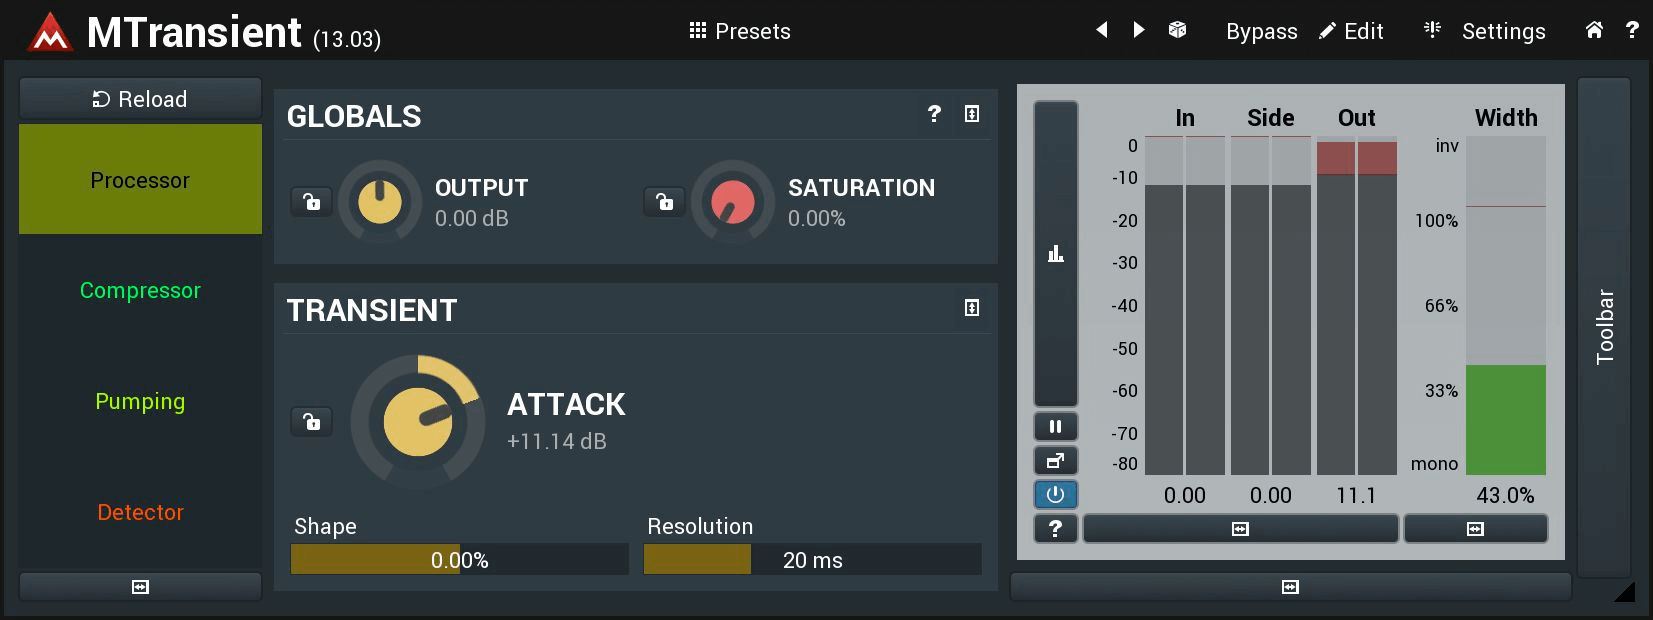The image size is (1653, 620).
Task: Switch to the Detector tab
Action: 140,512
